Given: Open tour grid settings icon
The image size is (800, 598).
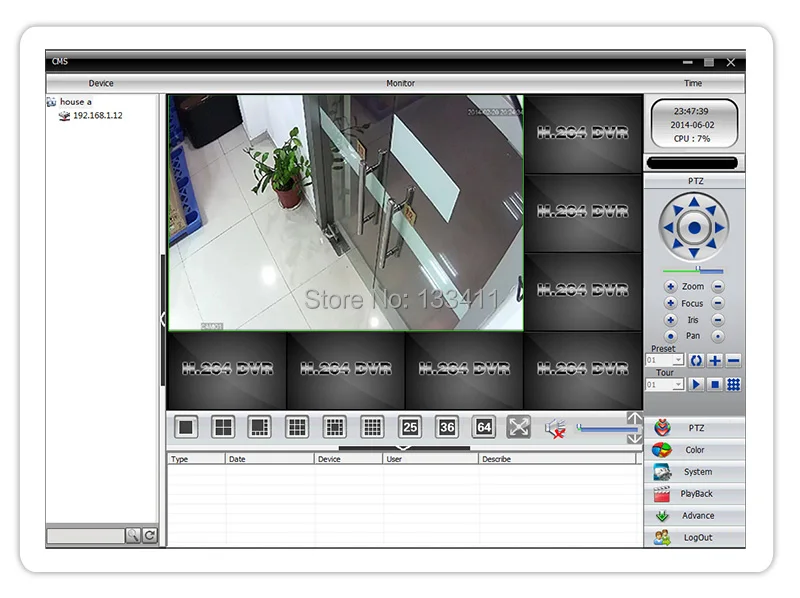Looking at the screenshot, I should click(x=734, y=384).
